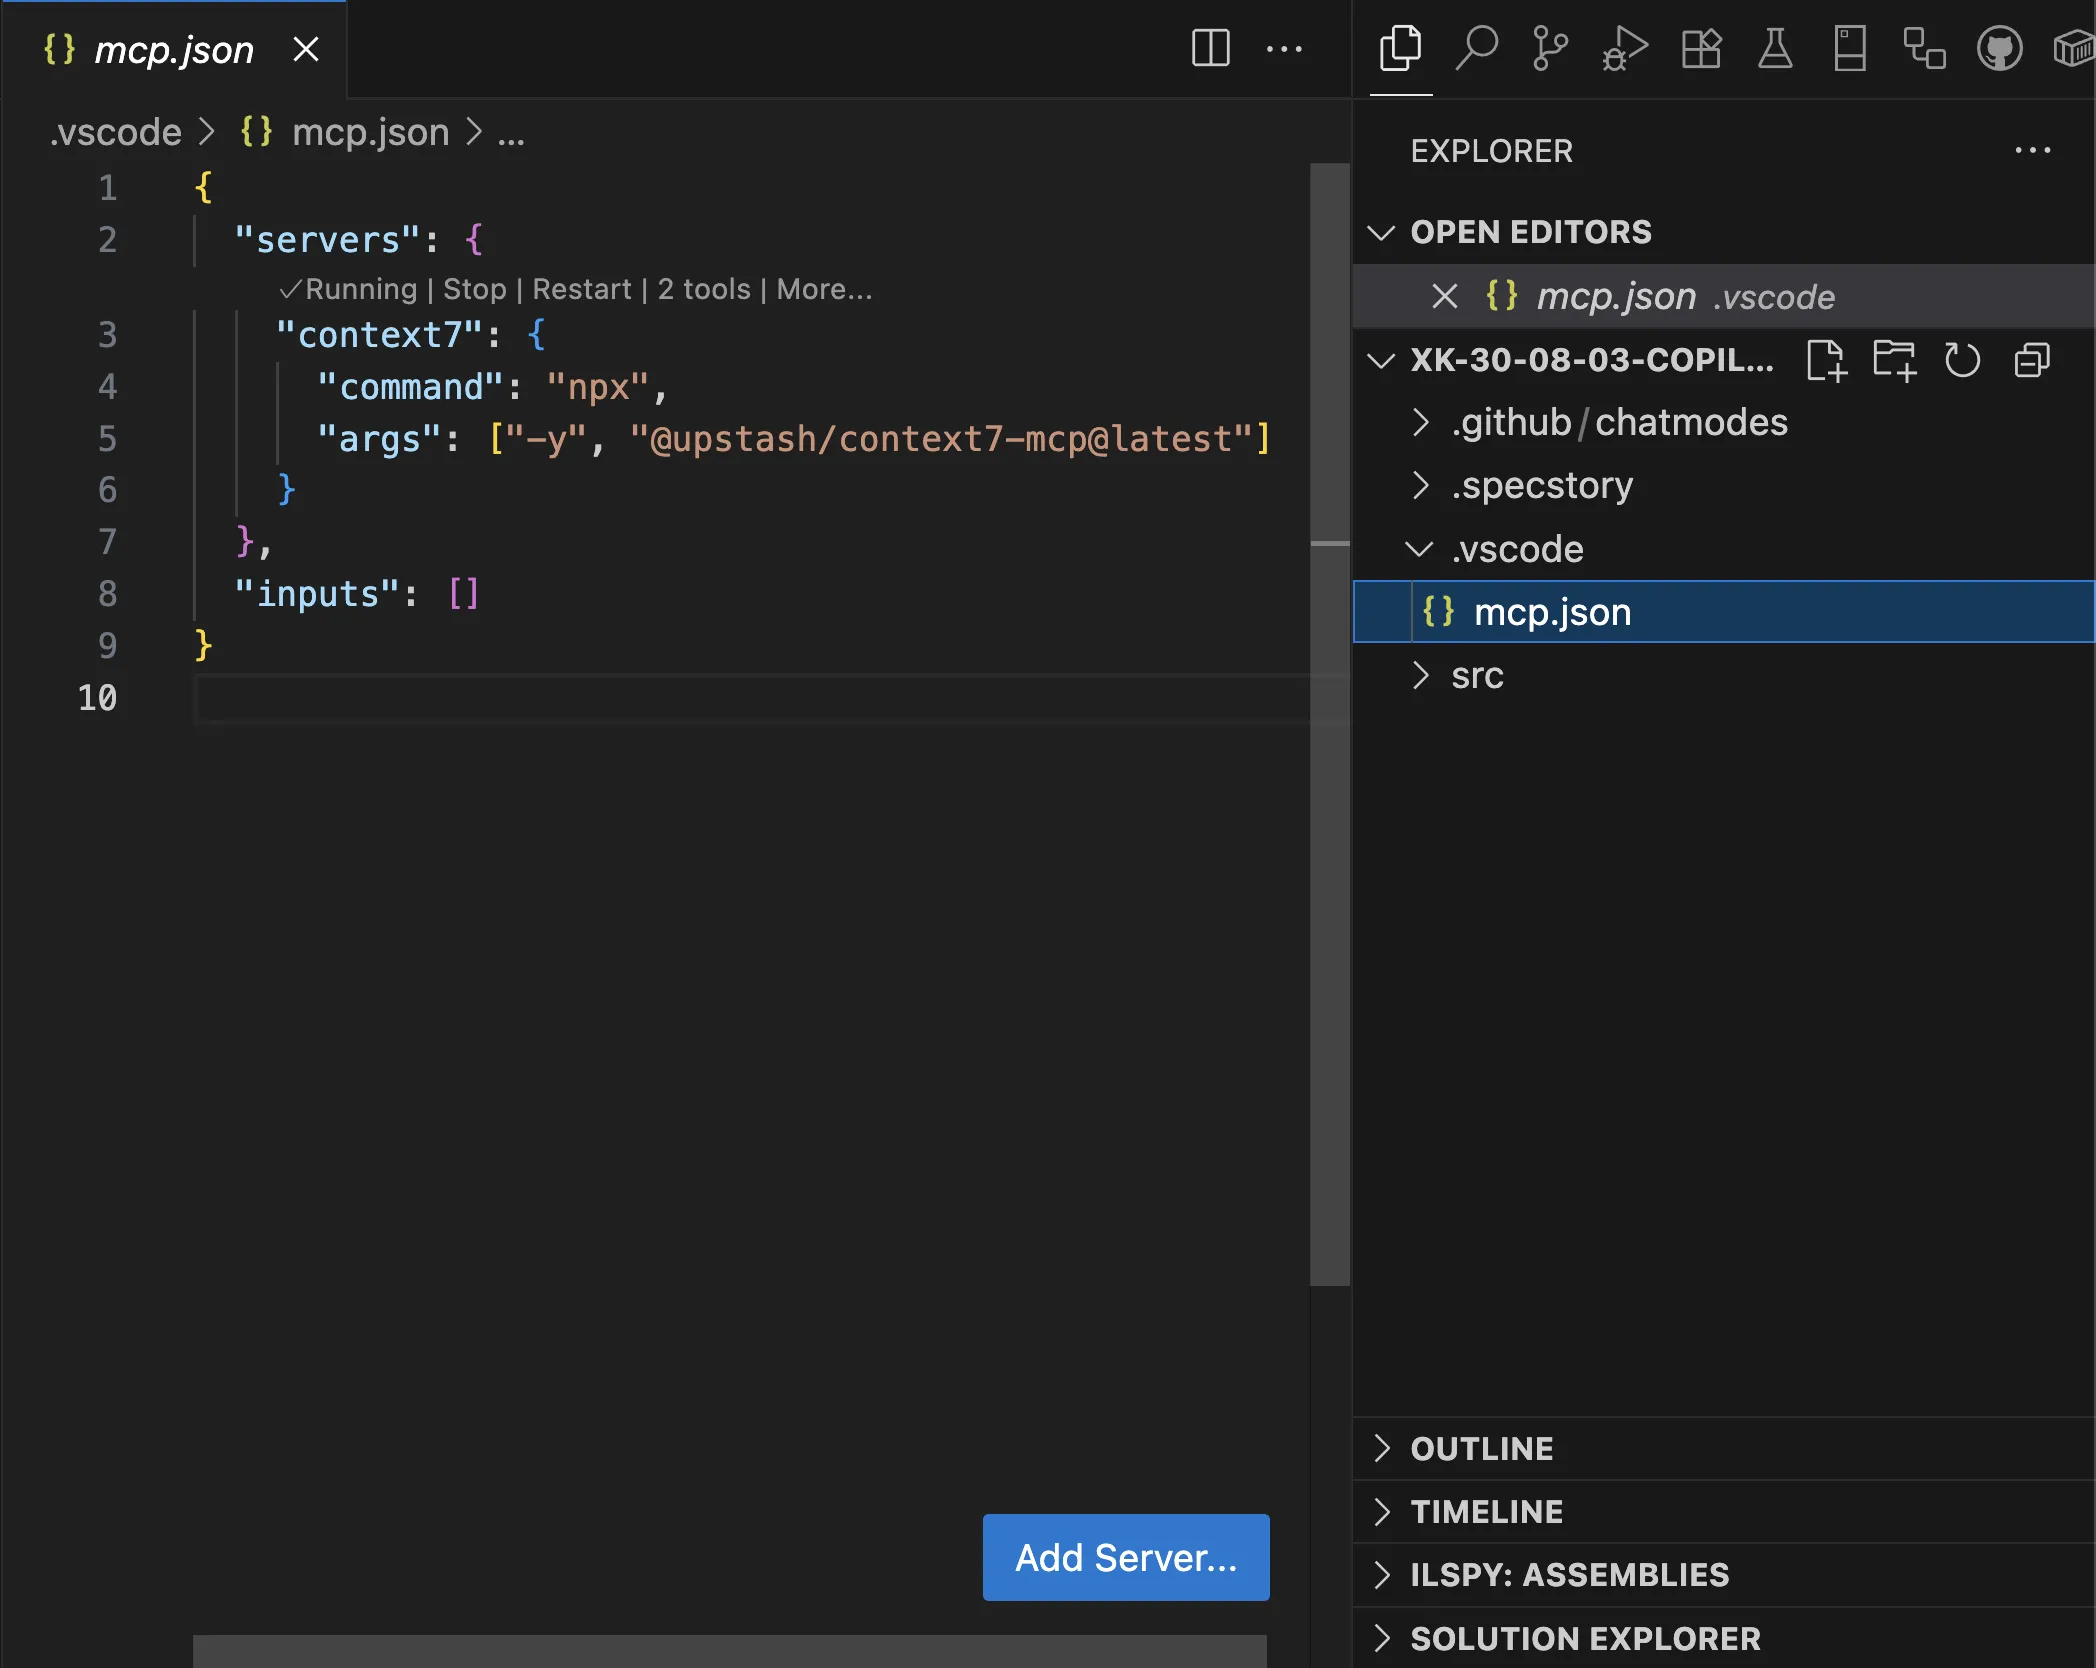Open the Source Control view
Image resolution: width=2096 pixels, height=1668 pixels.
pos(1550,48)
